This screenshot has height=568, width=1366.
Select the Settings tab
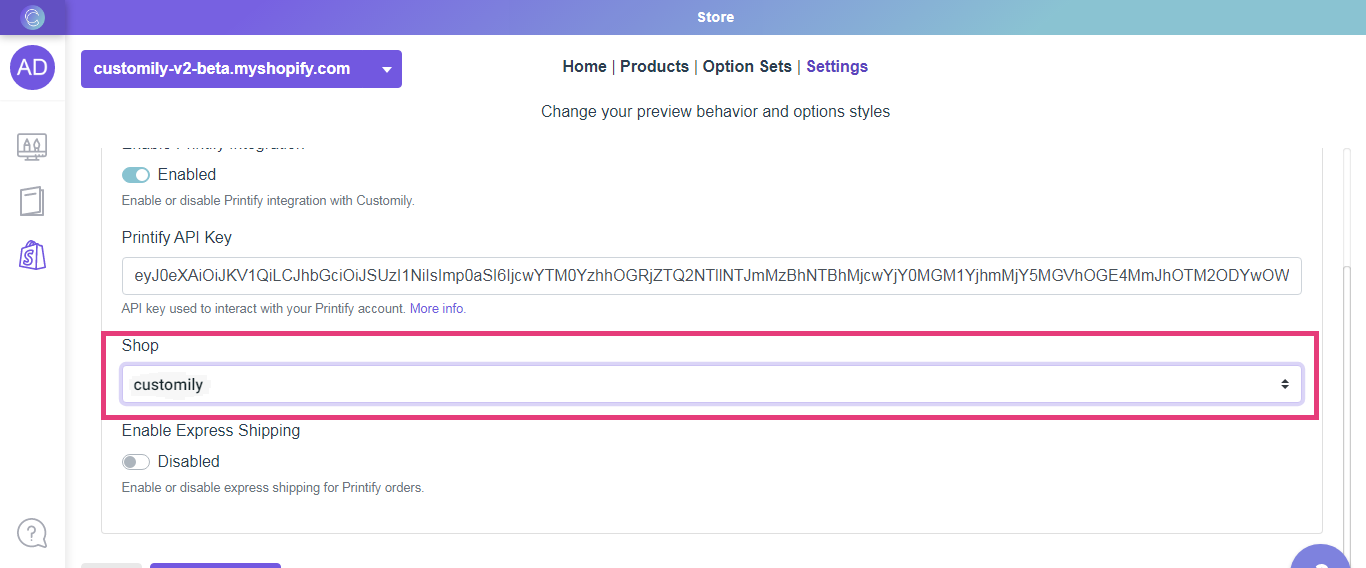click(837, 67)
